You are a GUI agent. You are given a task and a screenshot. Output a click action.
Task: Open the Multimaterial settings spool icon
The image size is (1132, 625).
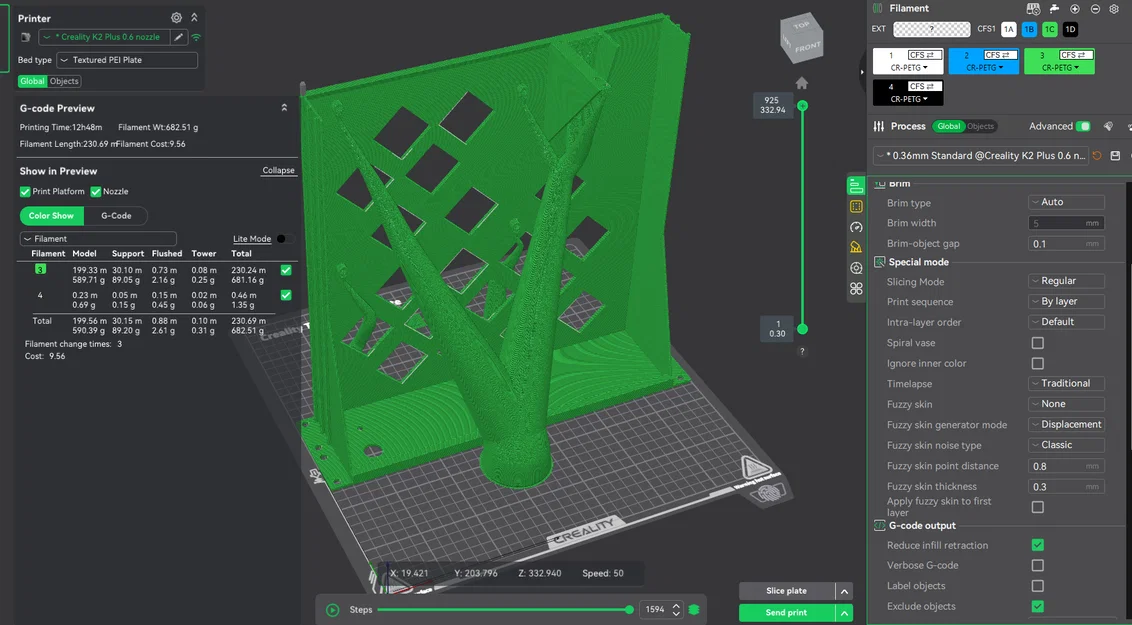(856, 268)
